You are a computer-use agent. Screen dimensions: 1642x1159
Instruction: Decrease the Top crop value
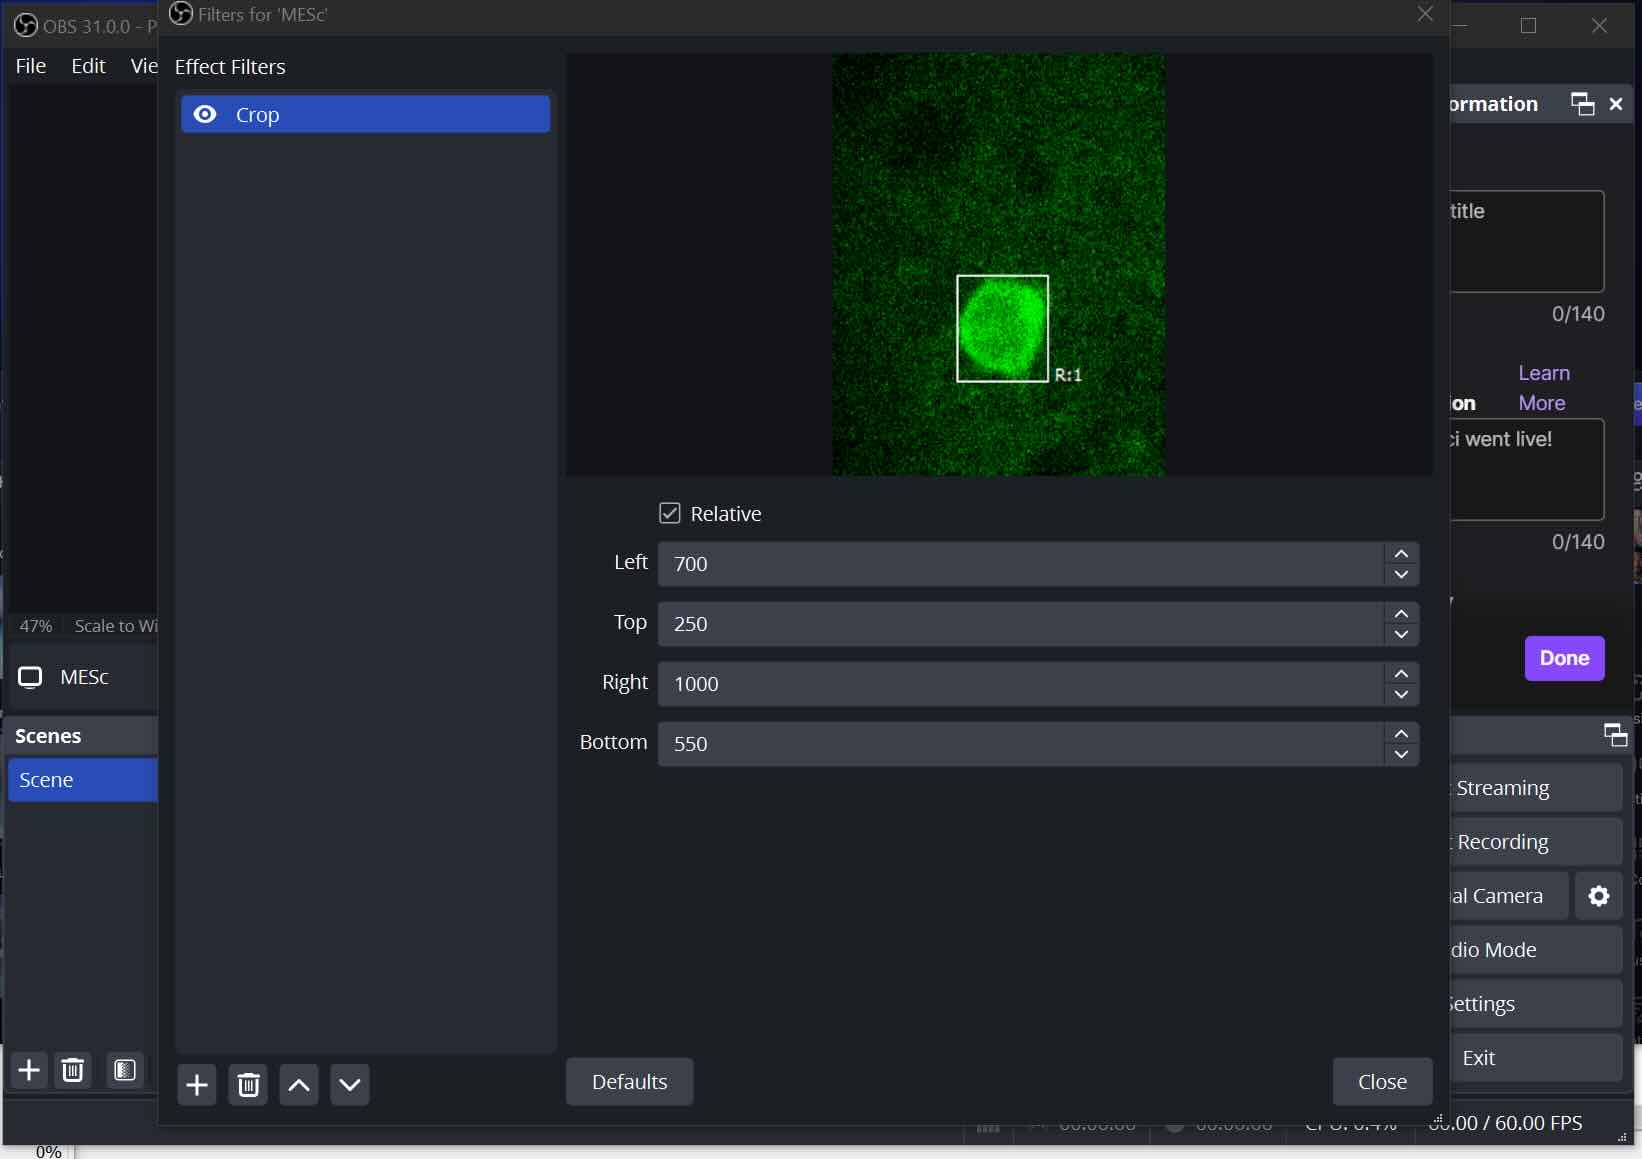tap(1401, 635)
